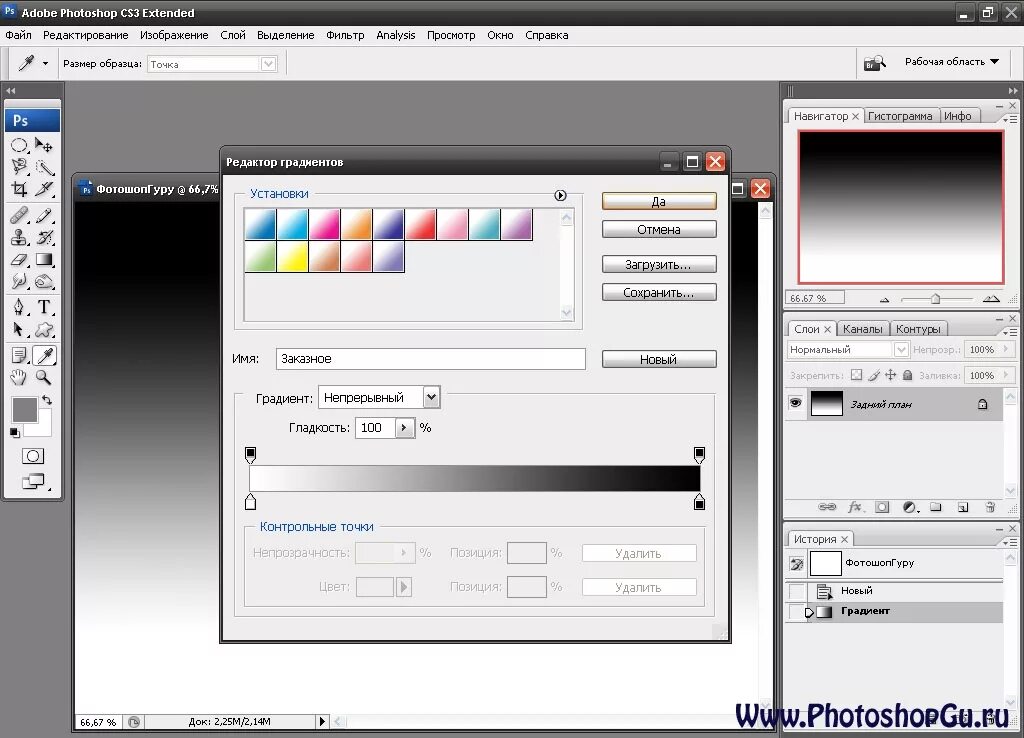
Task: Select the Notes tool
Action: pos(19,355)
